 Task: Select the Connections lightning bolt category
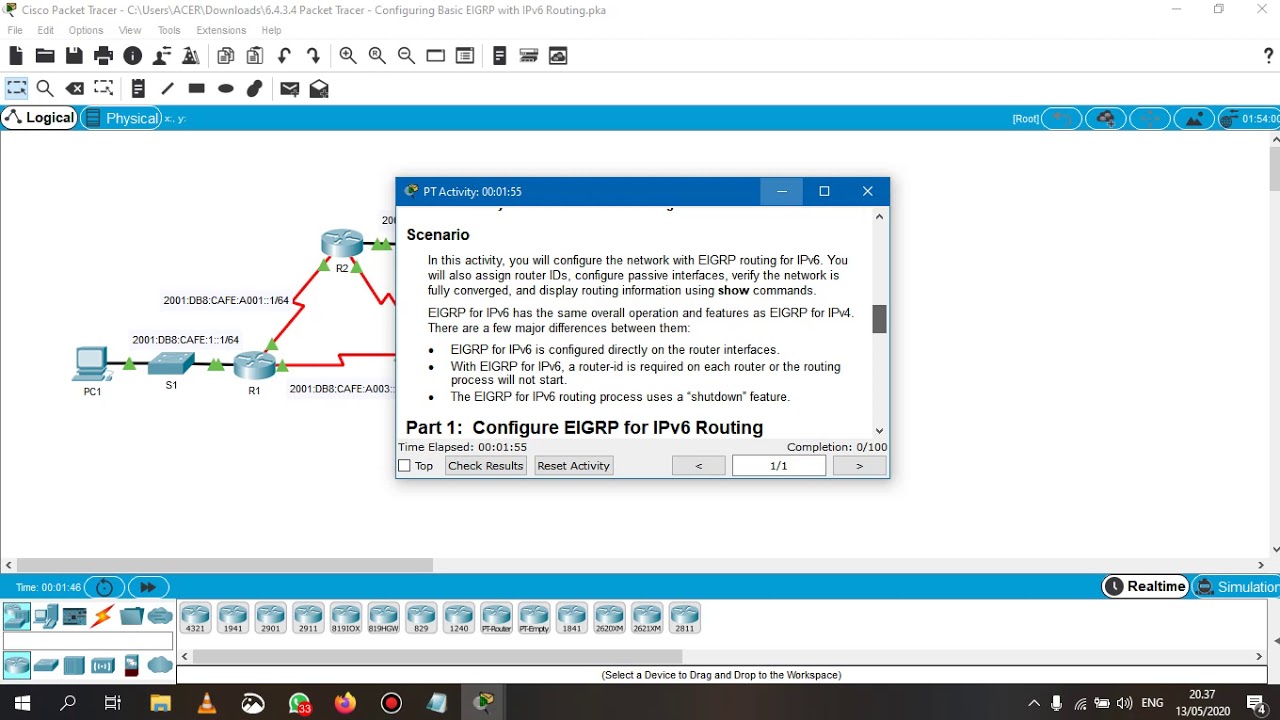click(103, 616)
